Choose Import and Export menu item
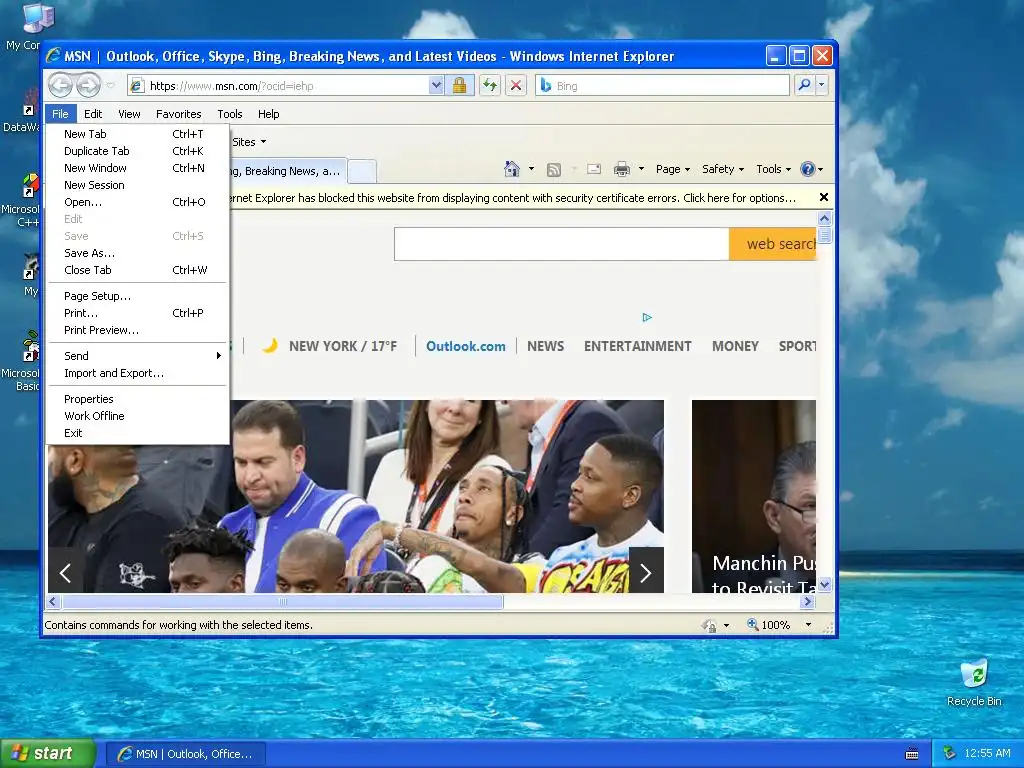This screenshot has height=768, width=1024. (137, 373)
